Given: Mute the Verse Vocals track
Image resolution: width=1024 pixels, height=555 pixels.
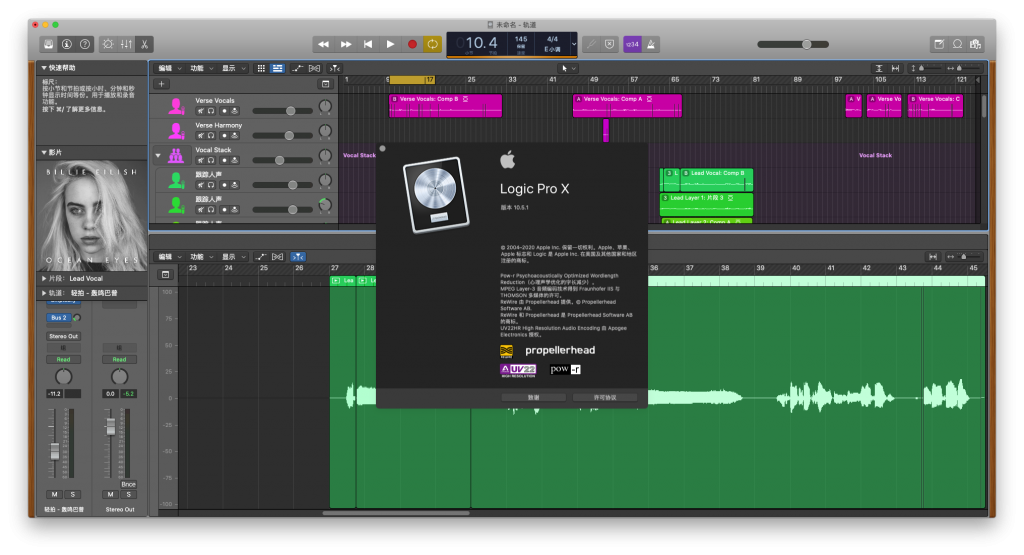Looking at the screenshot, I should [201, 111].
